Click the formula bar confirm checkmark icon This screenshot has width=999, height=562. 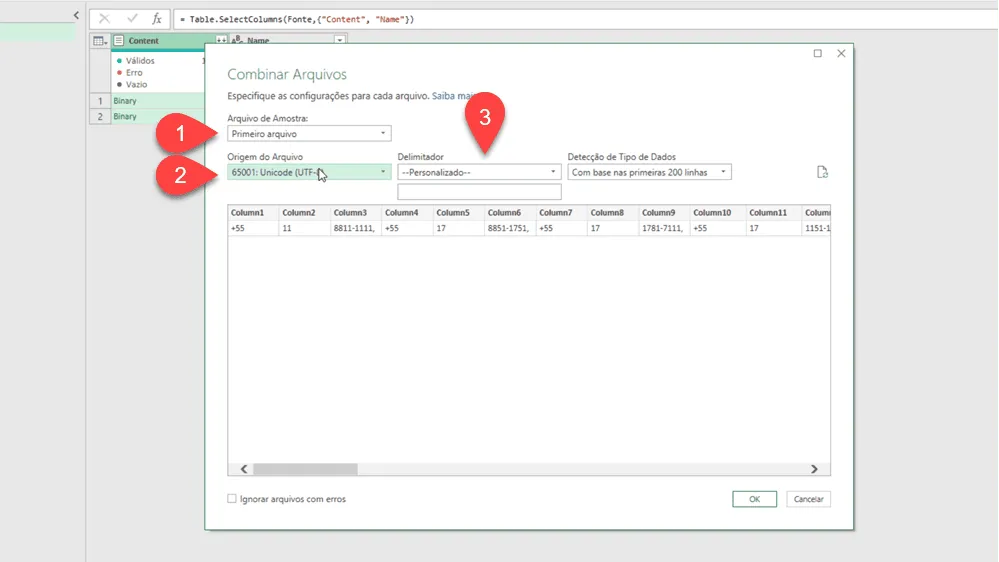pos(132,18)
